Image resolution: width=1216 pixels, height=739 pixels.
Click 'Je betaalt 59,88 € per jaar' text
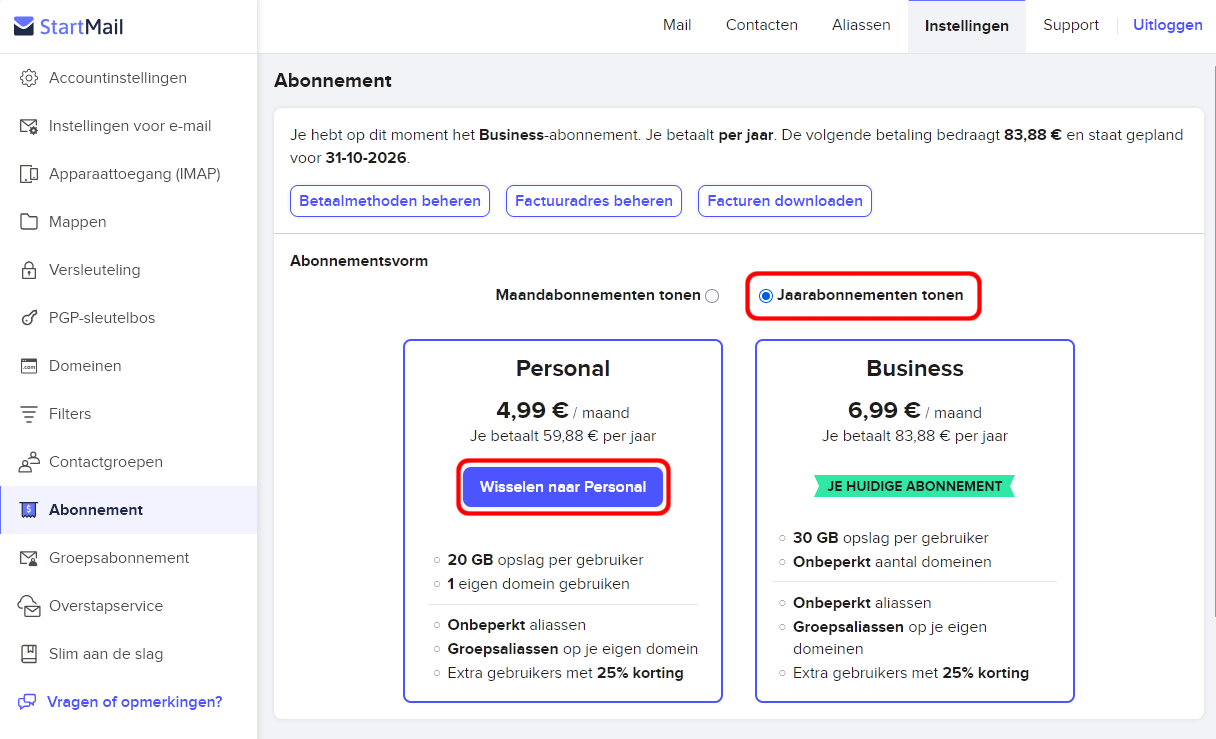tap(563, 436)
